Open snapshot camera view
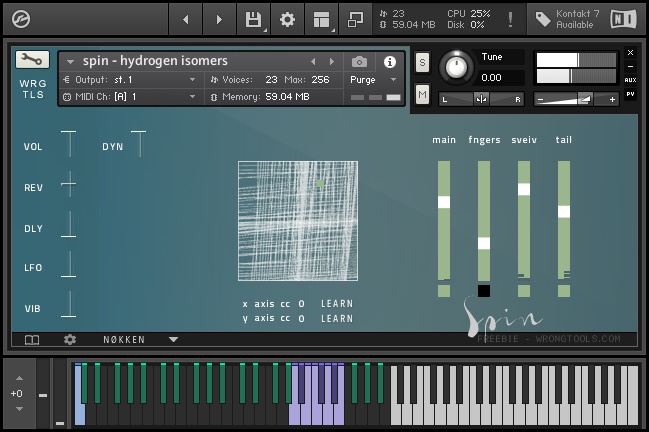649x432 pixels. tap(359, 62)
